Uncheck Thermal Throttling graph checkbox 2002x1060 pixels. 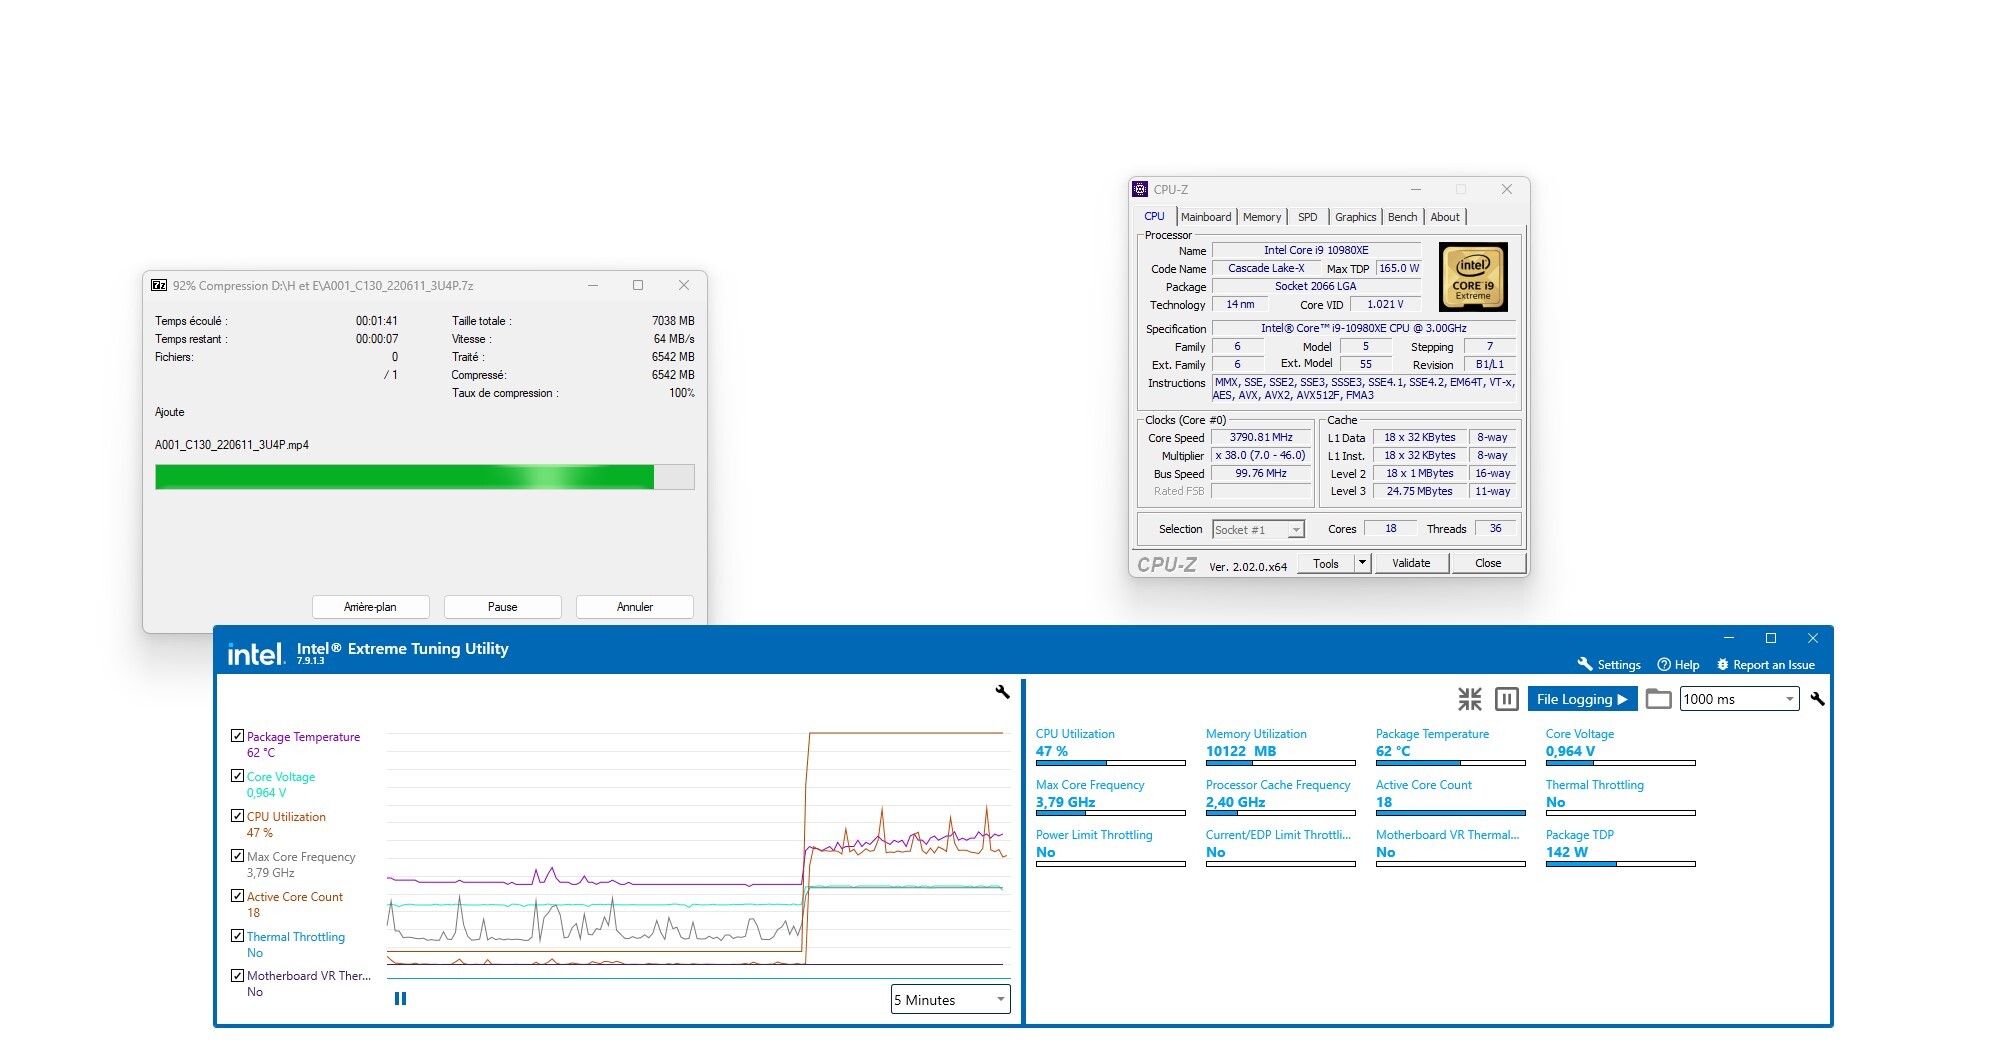(x=237, y=936)
